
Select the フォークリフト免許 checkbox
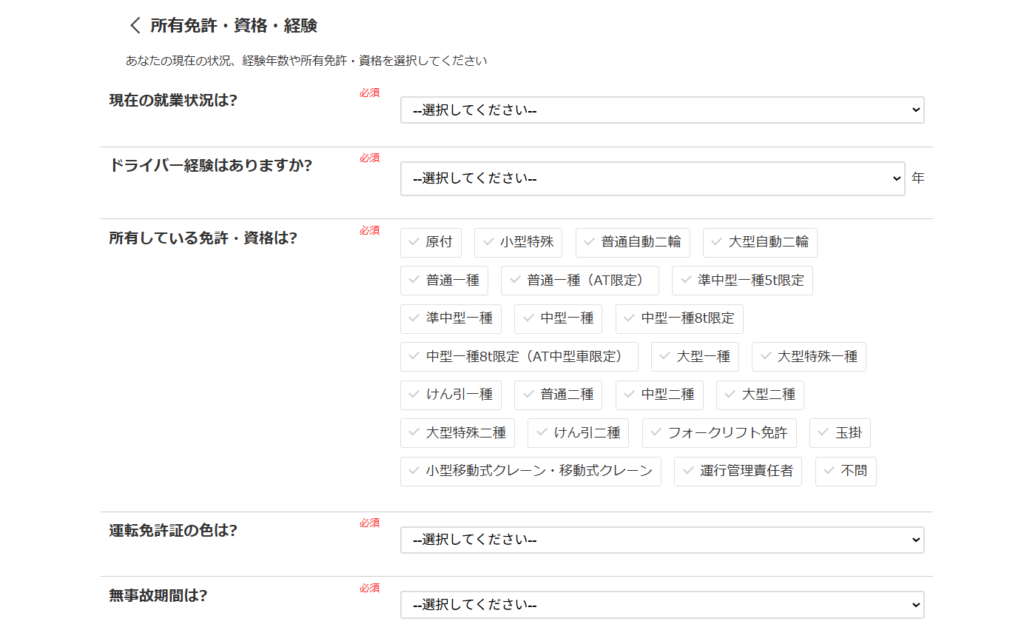click(719, 433)
